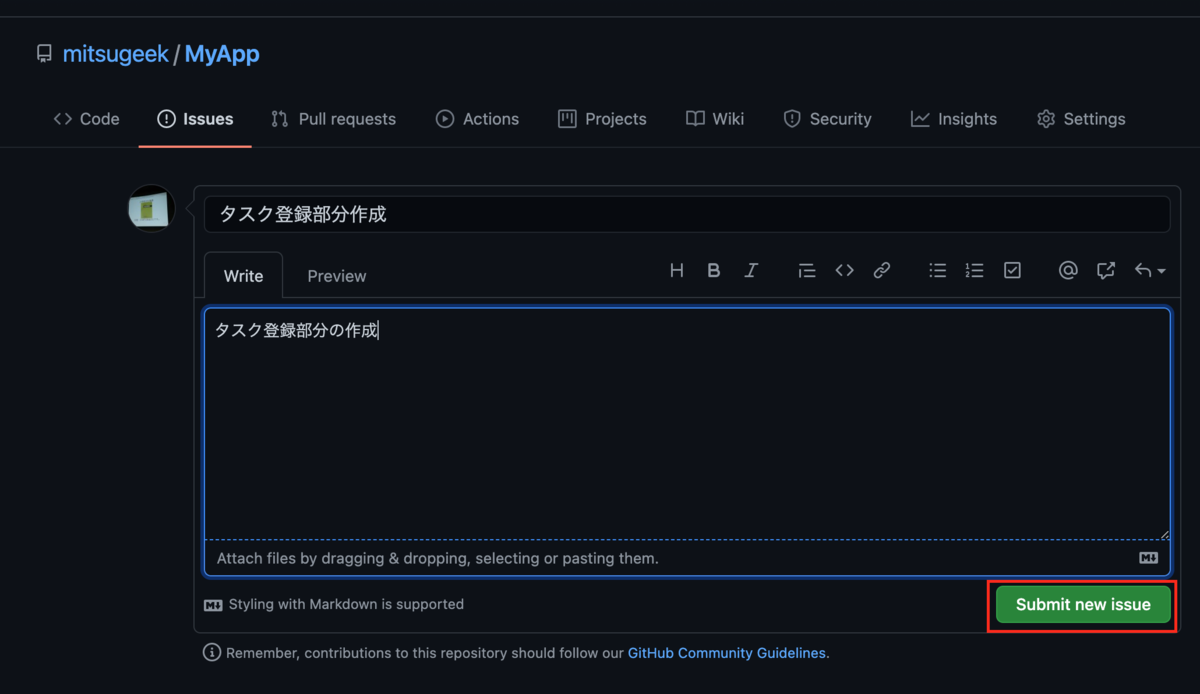Switch to the Preview tab

point(336,275)
